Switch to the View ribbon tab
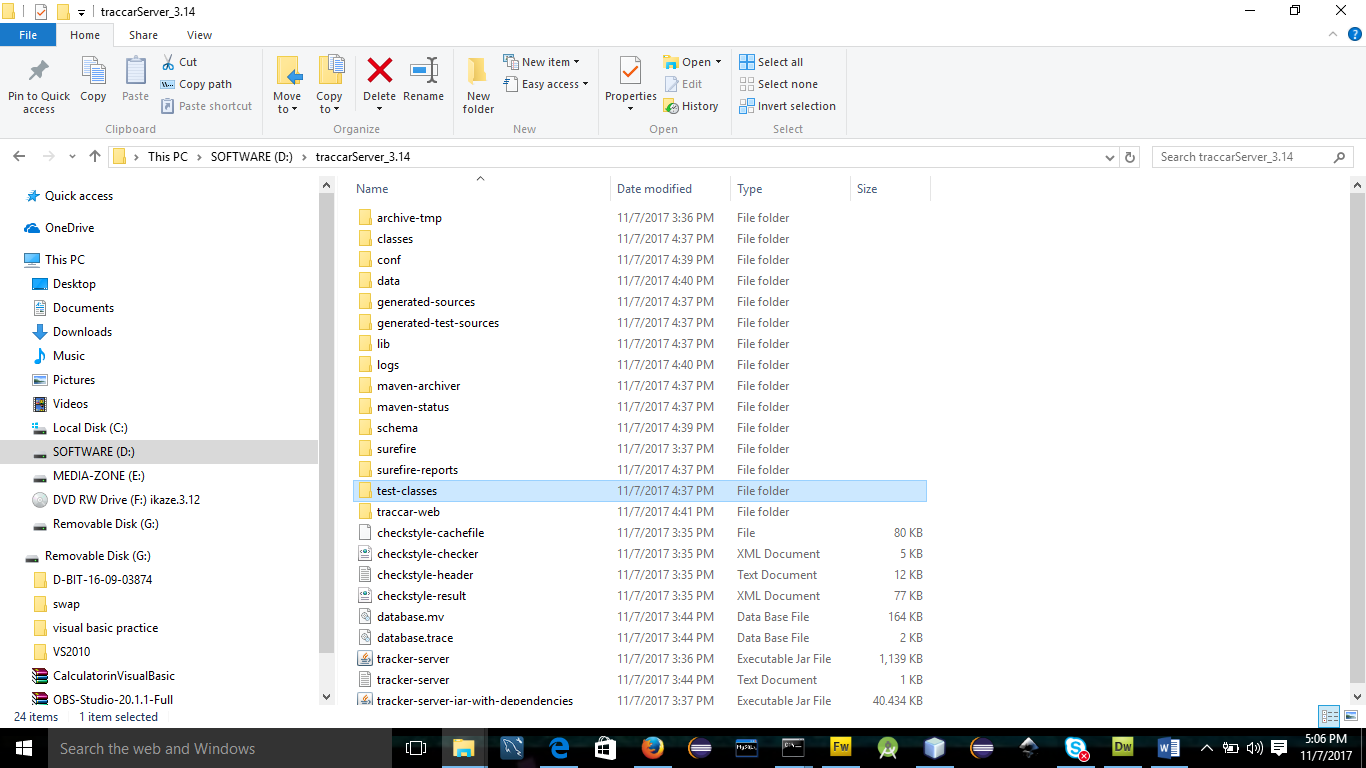 click(x=199, y=35)
